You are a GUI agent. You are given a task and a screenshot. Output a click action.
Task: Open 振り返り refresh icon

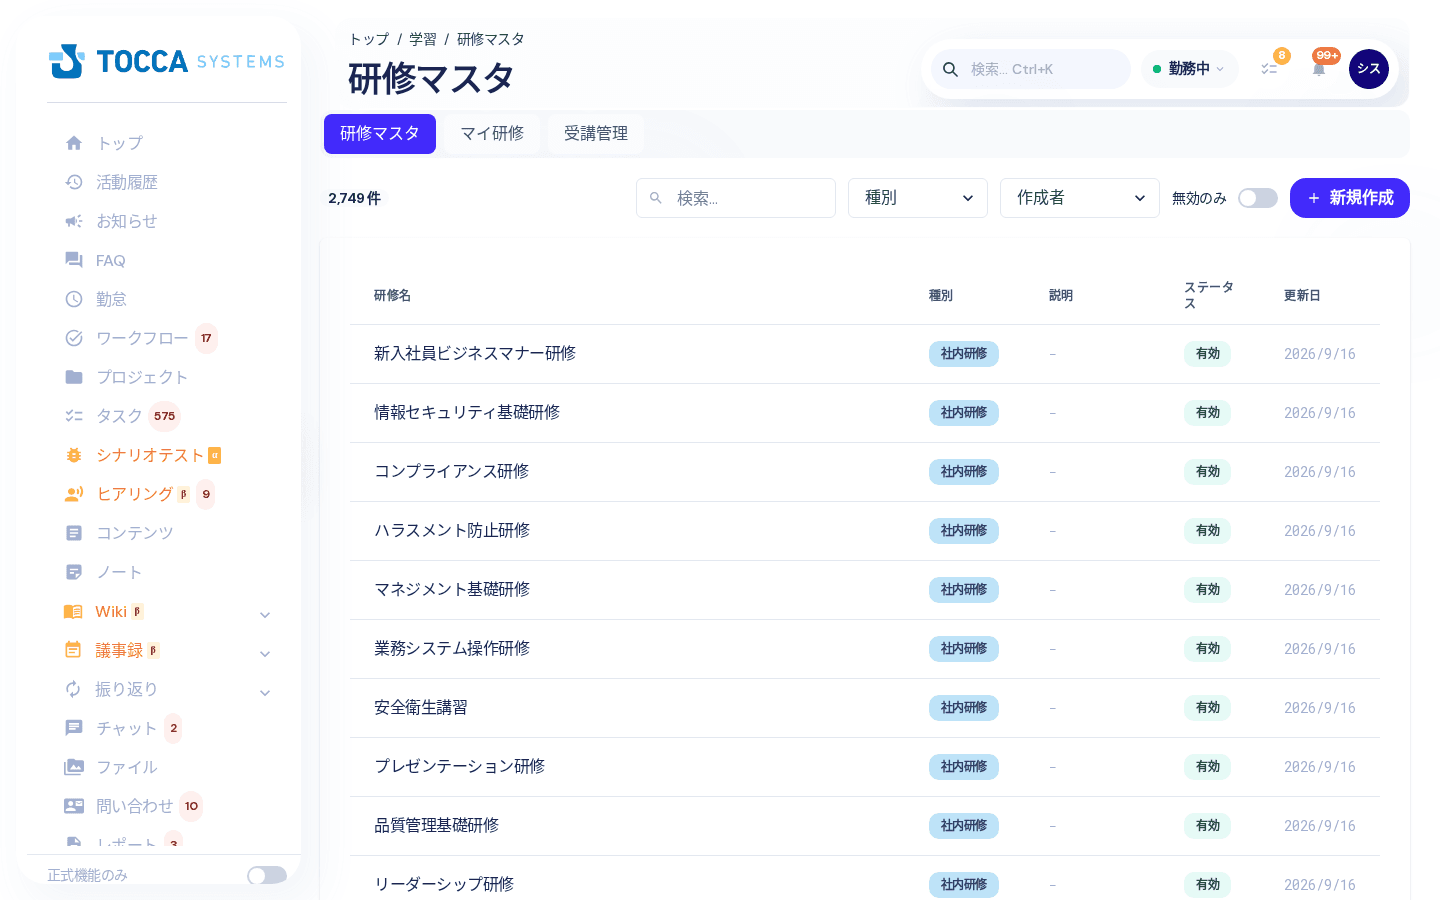tap(73, 689)
